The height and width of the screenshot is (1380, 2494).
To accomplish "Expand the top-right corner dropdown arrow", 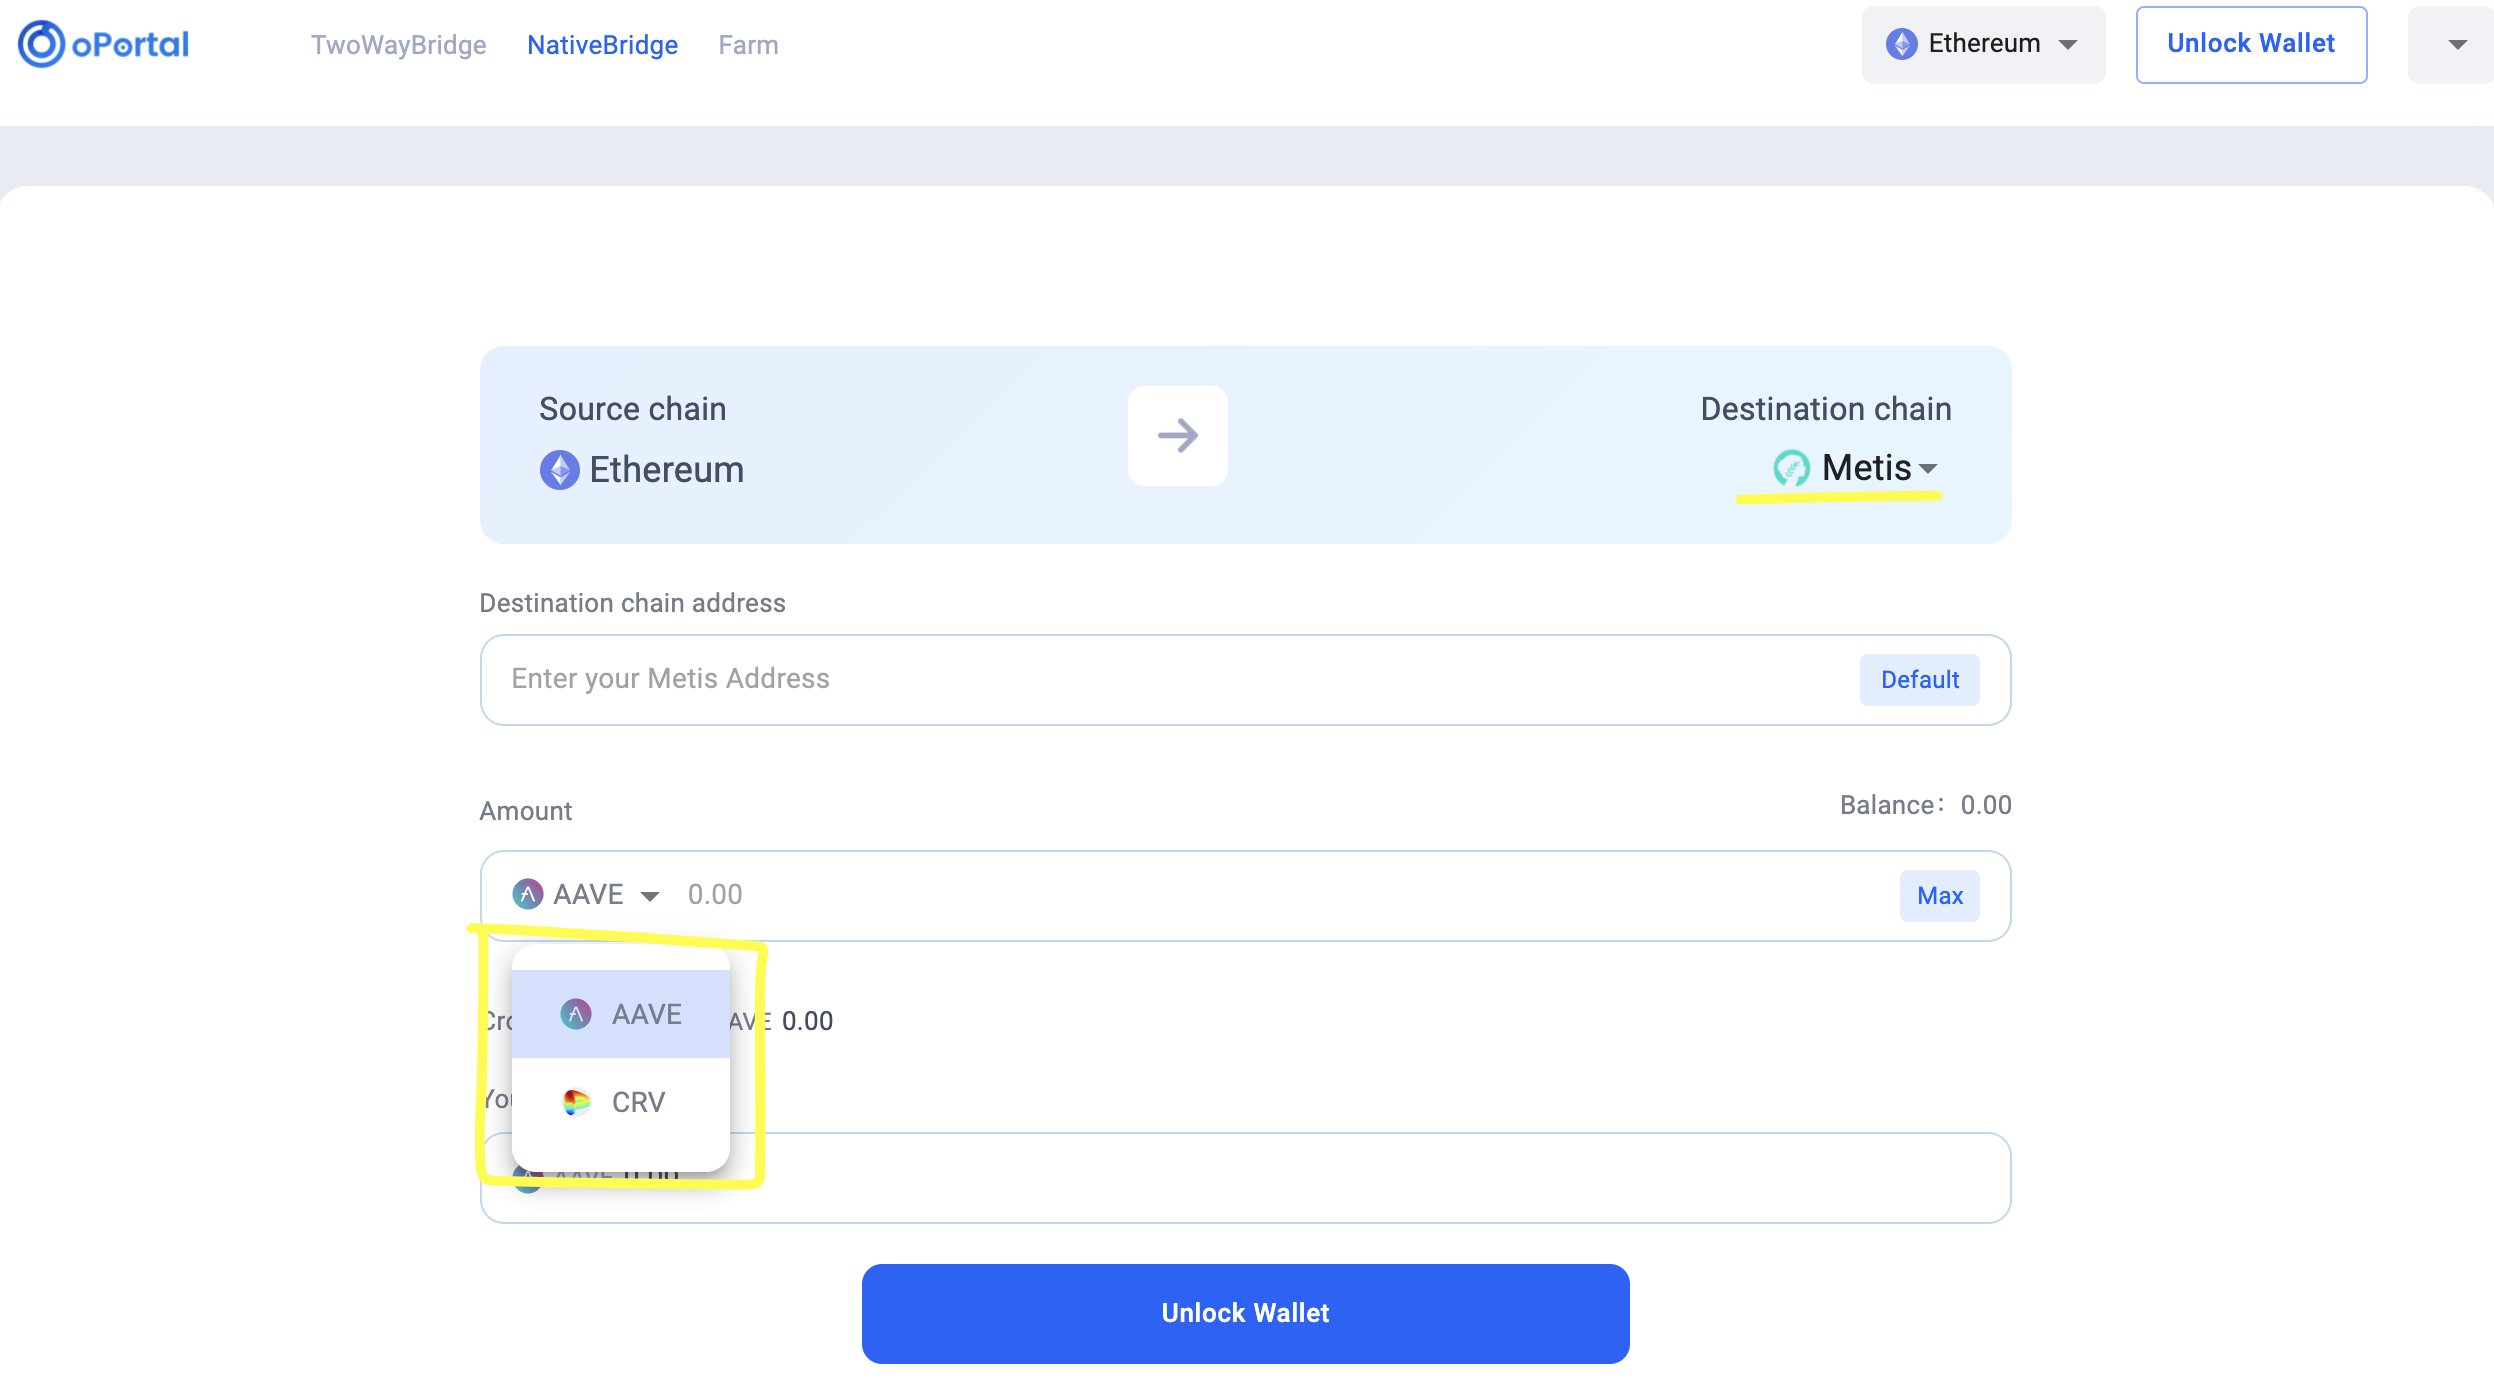I will tap(2457, 44).
